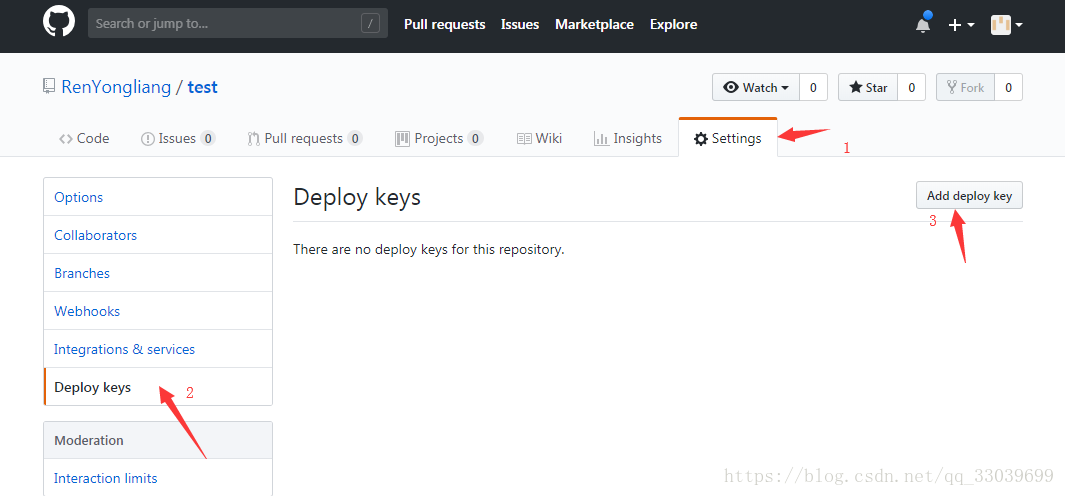Open the notifications bell icon
The width and height of the screenshot is (1065, 496).
click(x=922, y=24)
